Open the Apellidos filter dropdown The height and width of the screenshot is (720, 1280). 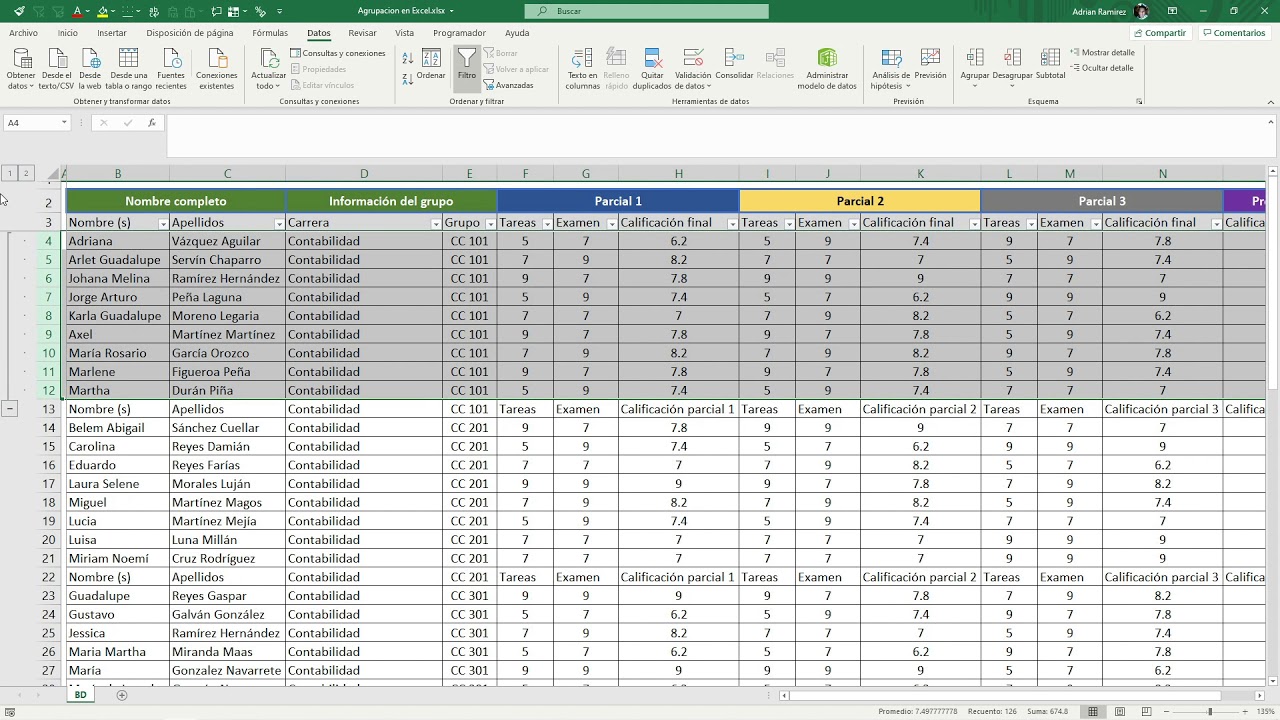(x=279, y=224)
